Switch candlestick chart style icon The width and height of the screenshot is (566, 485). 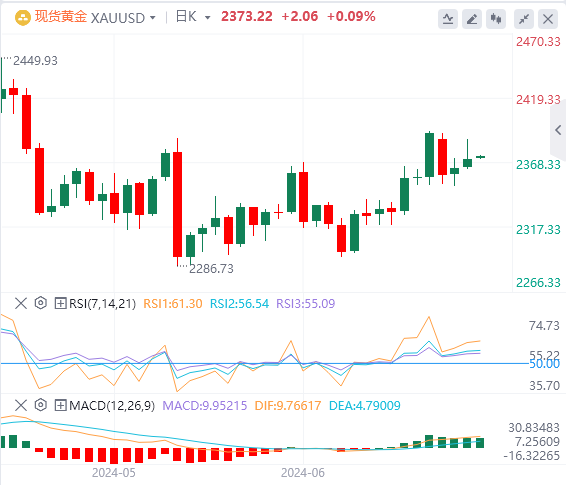tap(496, 19)
